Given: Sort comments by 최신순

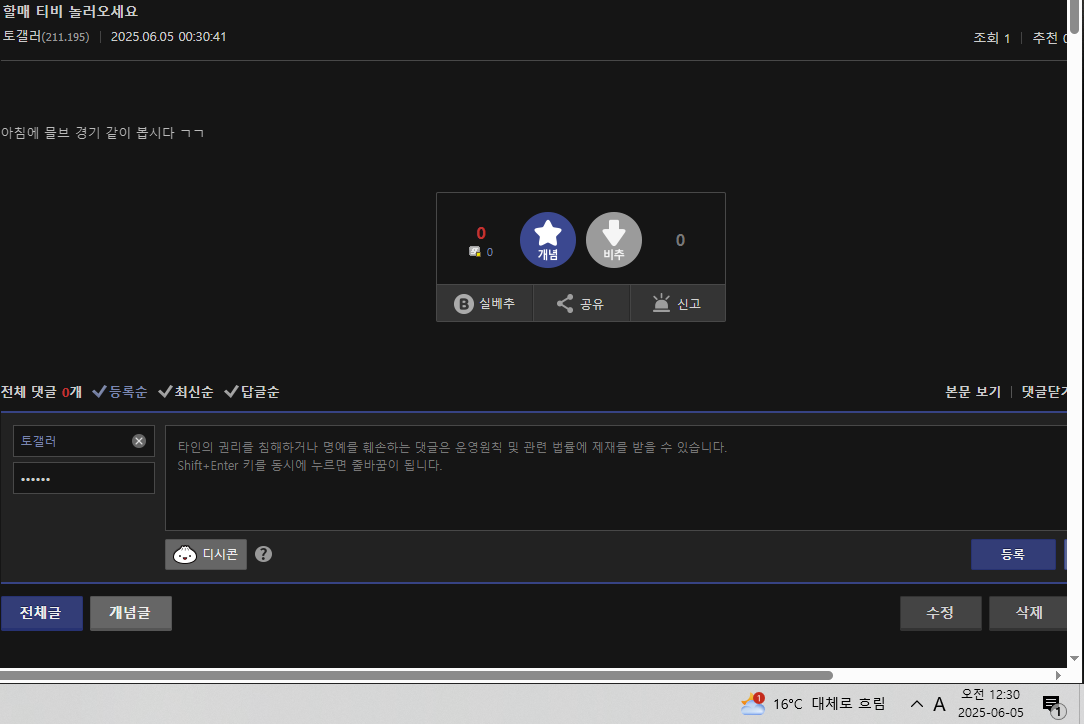Looking at the screenshot, I should pos(186,392).
